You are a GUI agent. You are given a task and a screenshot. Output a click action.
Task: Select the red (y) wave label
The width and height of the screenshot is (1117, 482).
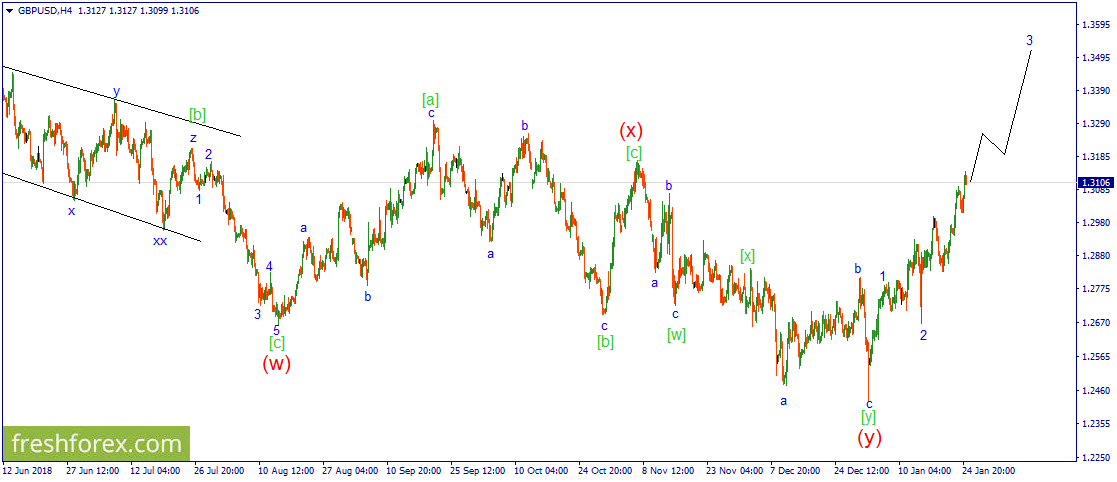[869, 436]
